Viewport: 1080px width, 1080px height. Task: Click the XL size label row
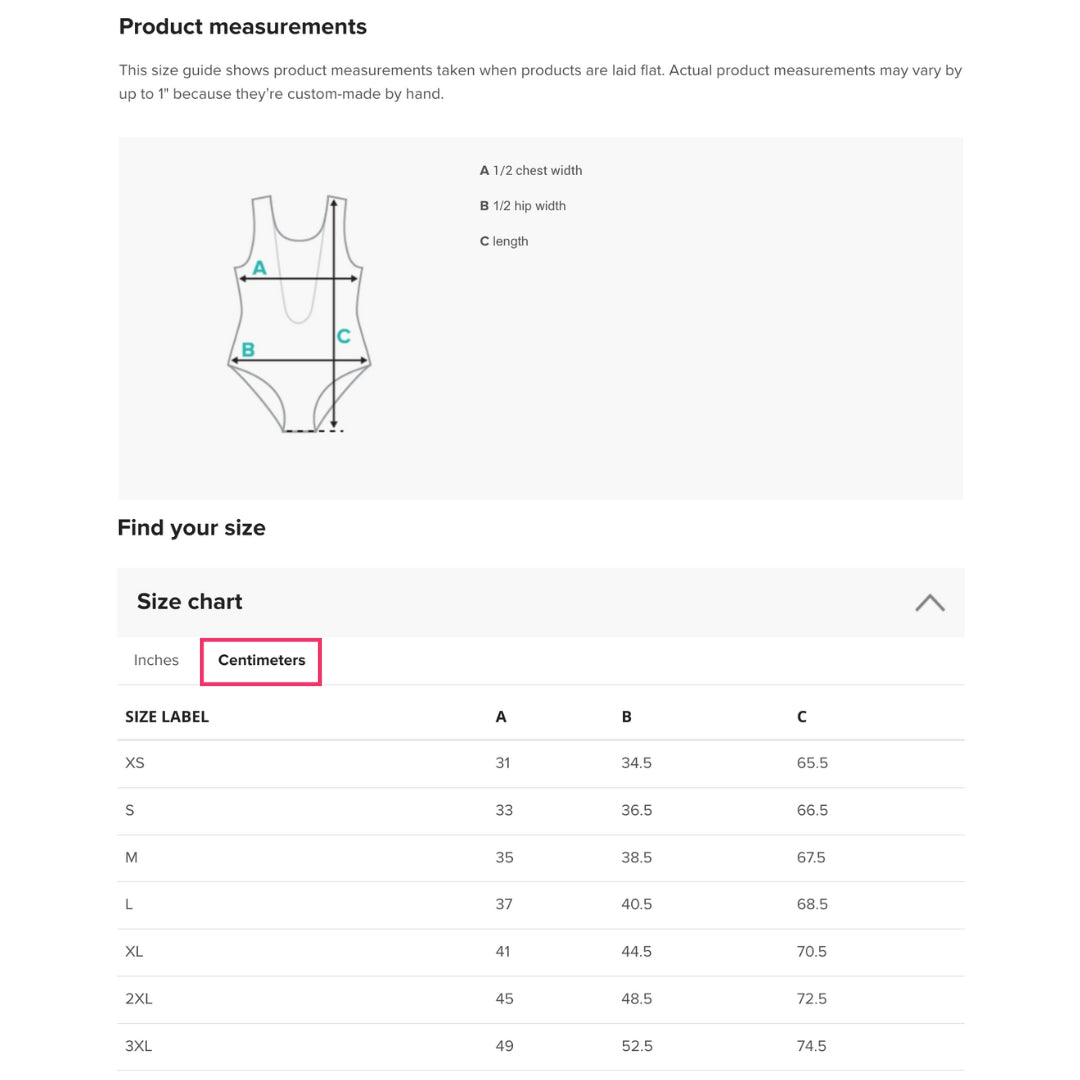click(x=134, y=951)
